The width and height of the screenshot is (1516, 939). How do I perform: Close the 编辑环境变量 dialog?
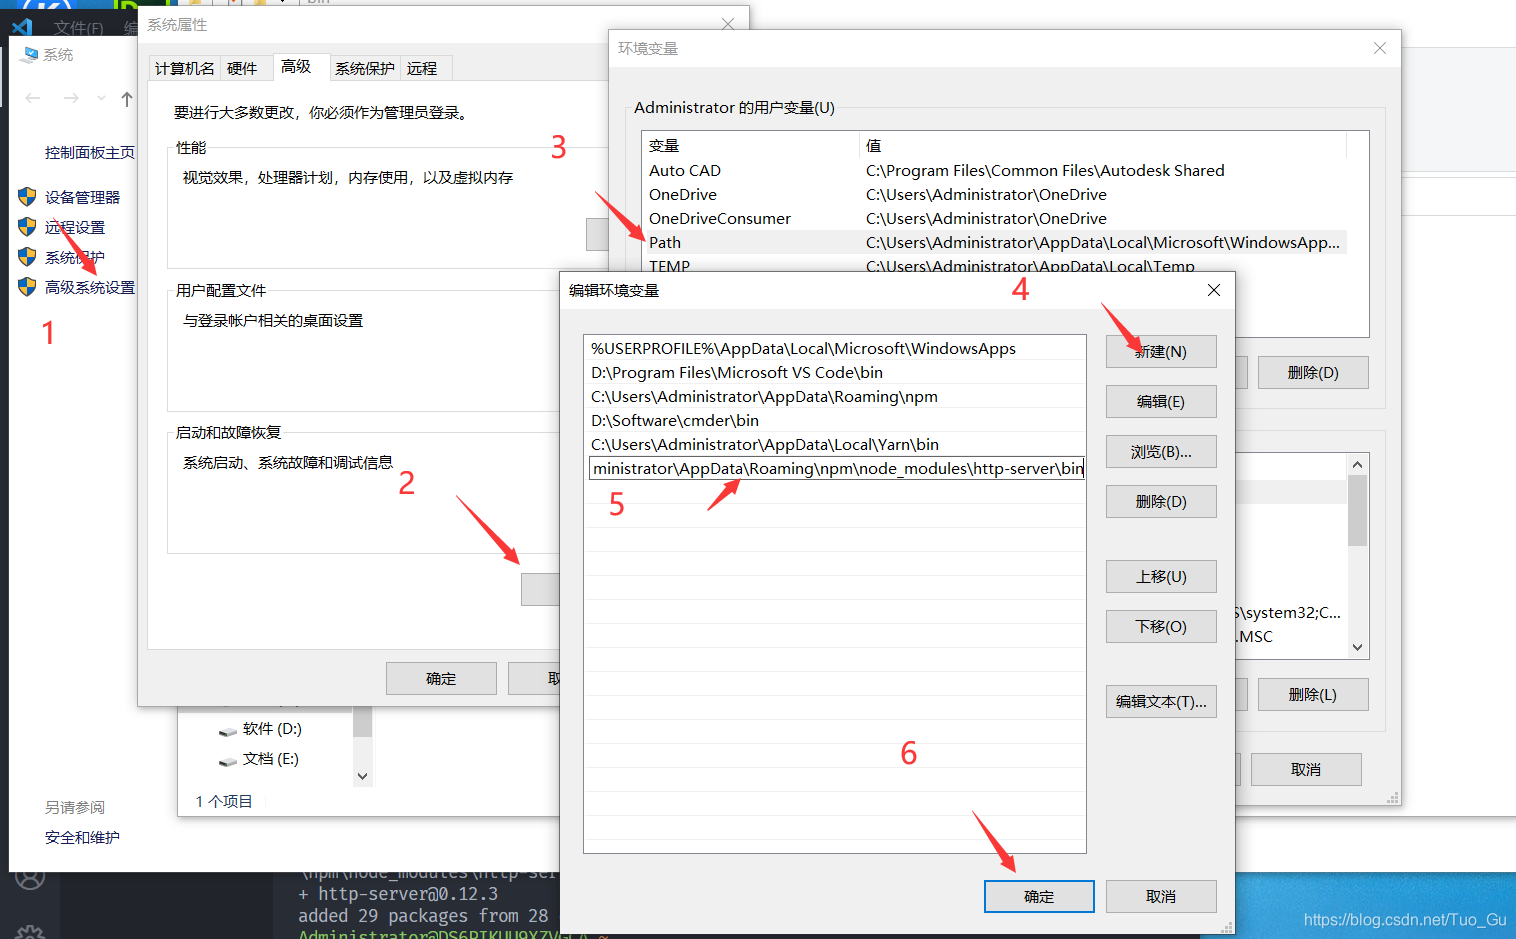(x=1213, y=290)
